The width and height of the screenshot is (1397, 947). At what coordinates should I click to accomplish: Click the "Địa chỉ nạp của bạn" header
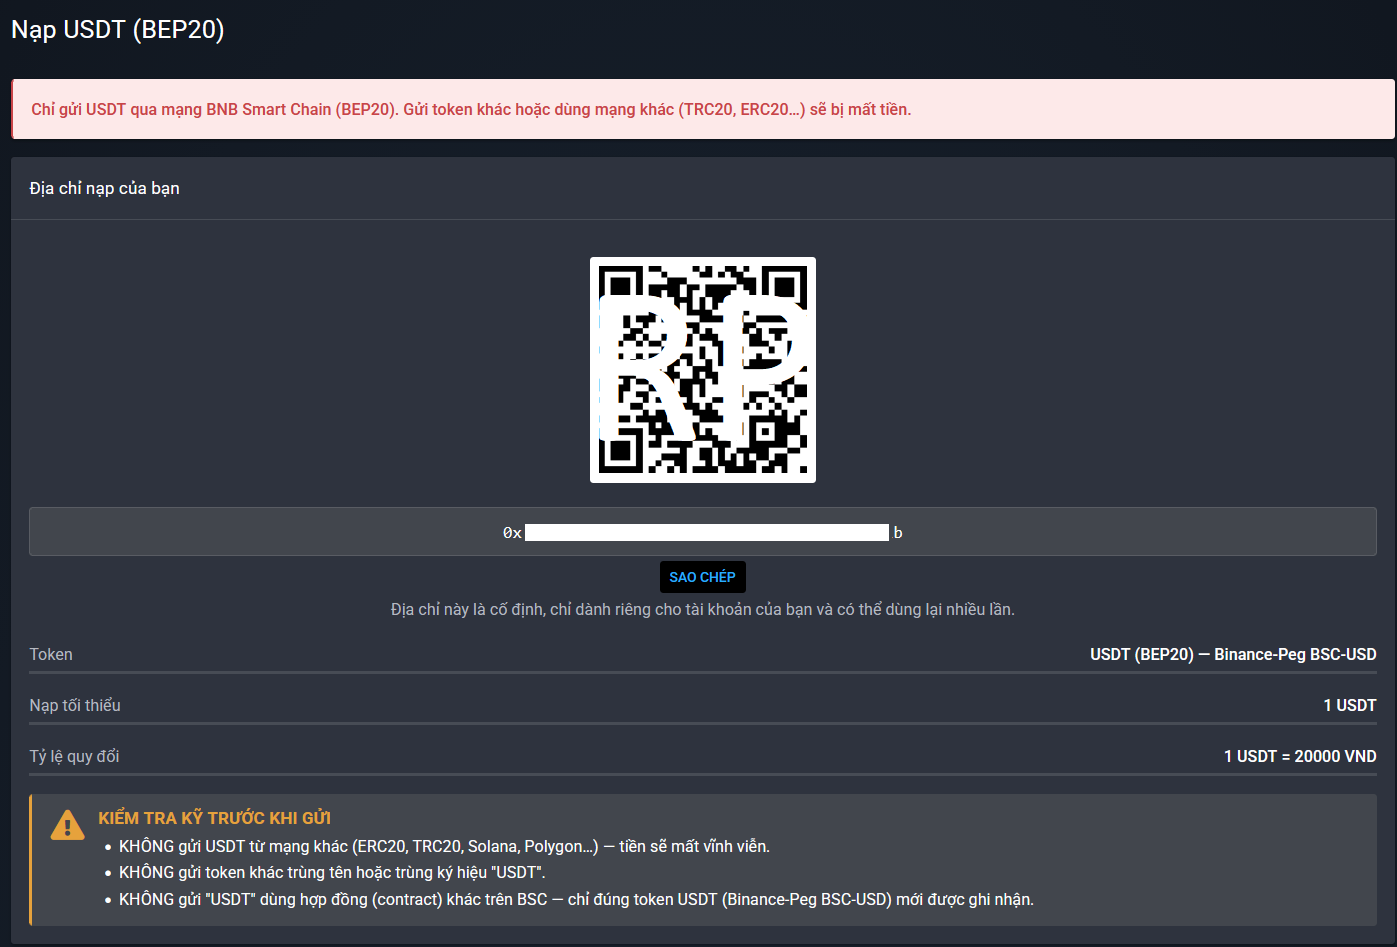[x=105, y=188]
